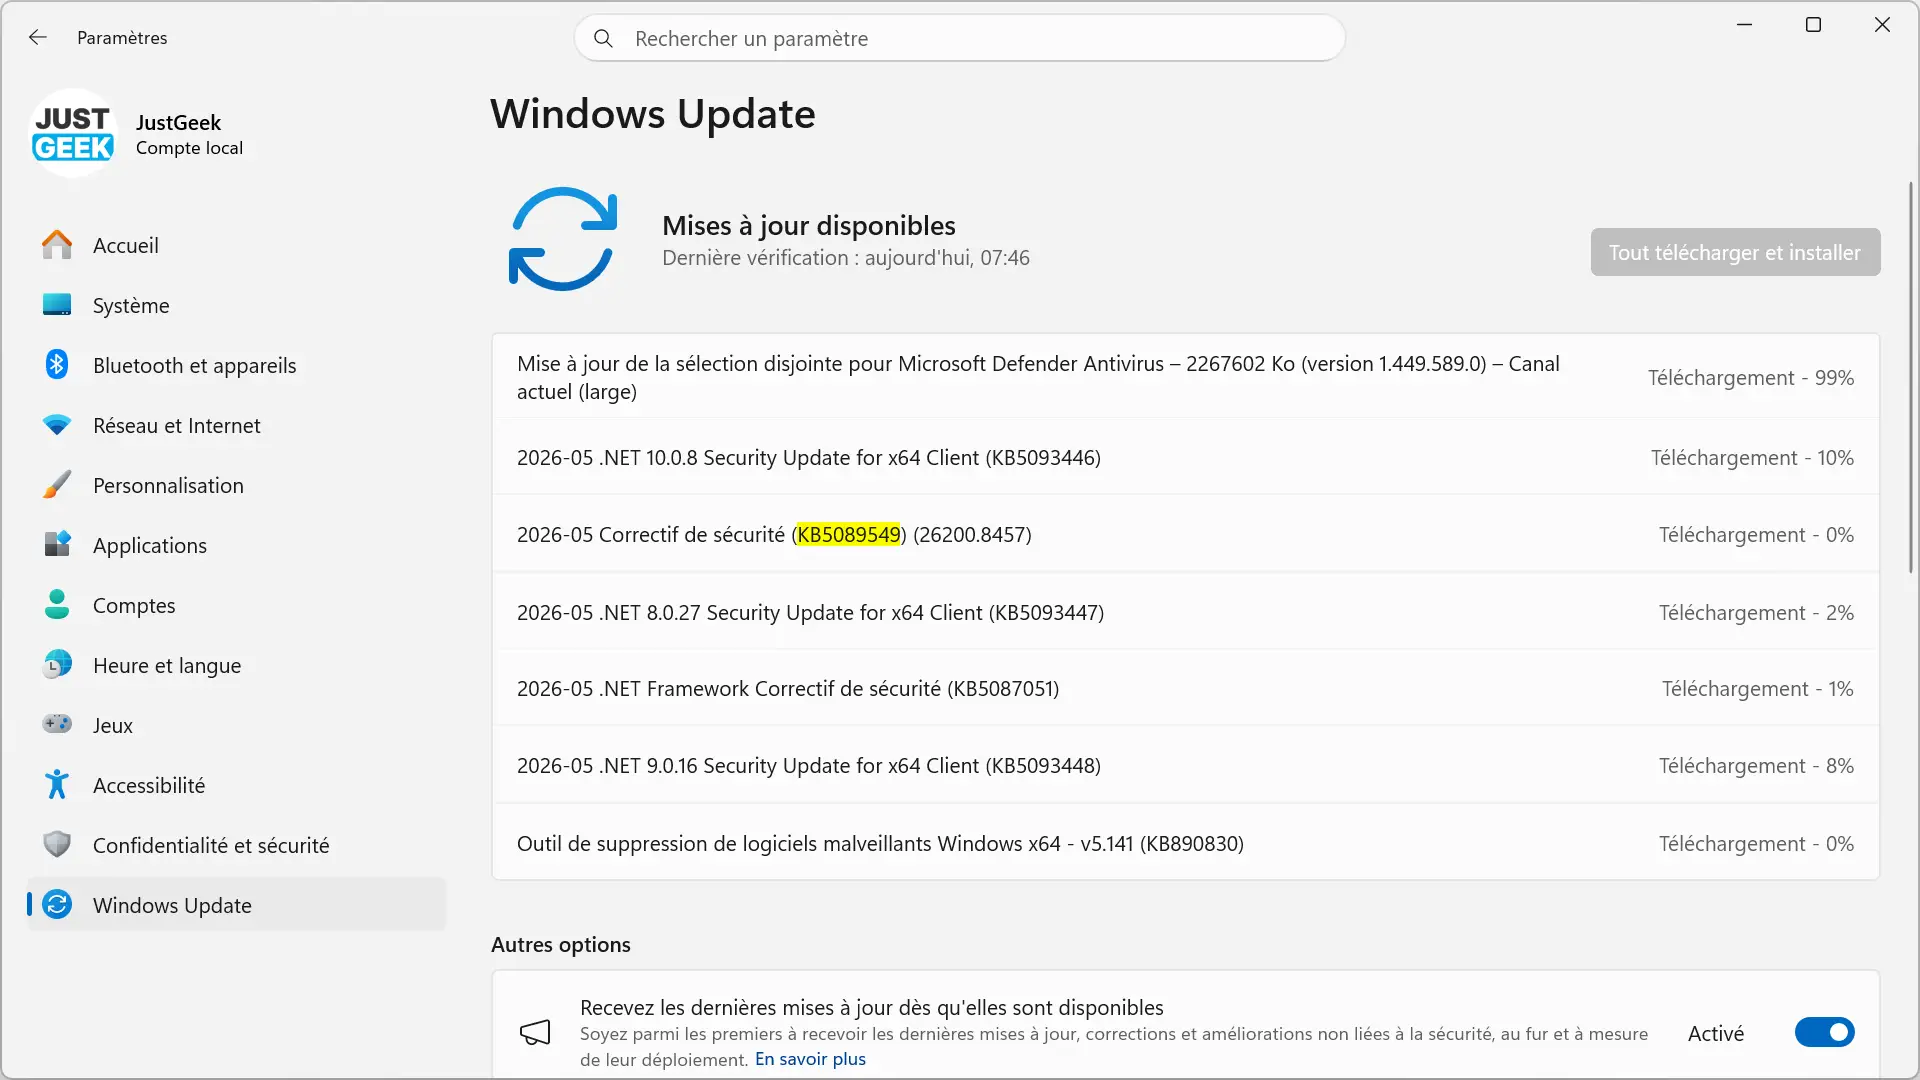This screenshot has width=1920, height=1080.
Task: Click the Confidentialité shield icon
Action: point(57,844)
